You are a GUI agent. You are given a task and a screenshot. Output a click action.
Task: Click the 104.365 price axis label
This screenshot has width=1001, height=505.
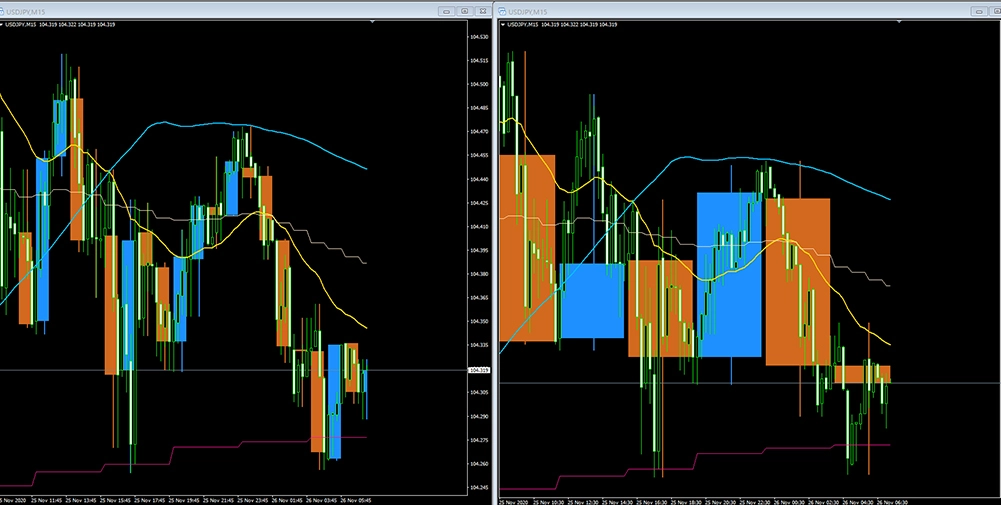[479, 298]
